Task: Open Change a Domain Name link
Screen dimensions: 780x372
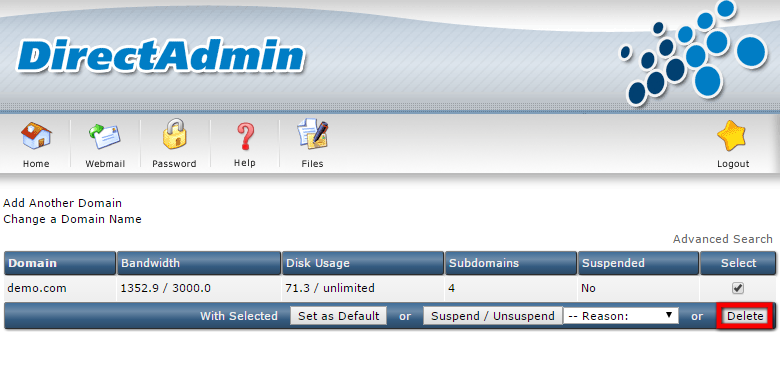Action: click(x=72, y=219)
